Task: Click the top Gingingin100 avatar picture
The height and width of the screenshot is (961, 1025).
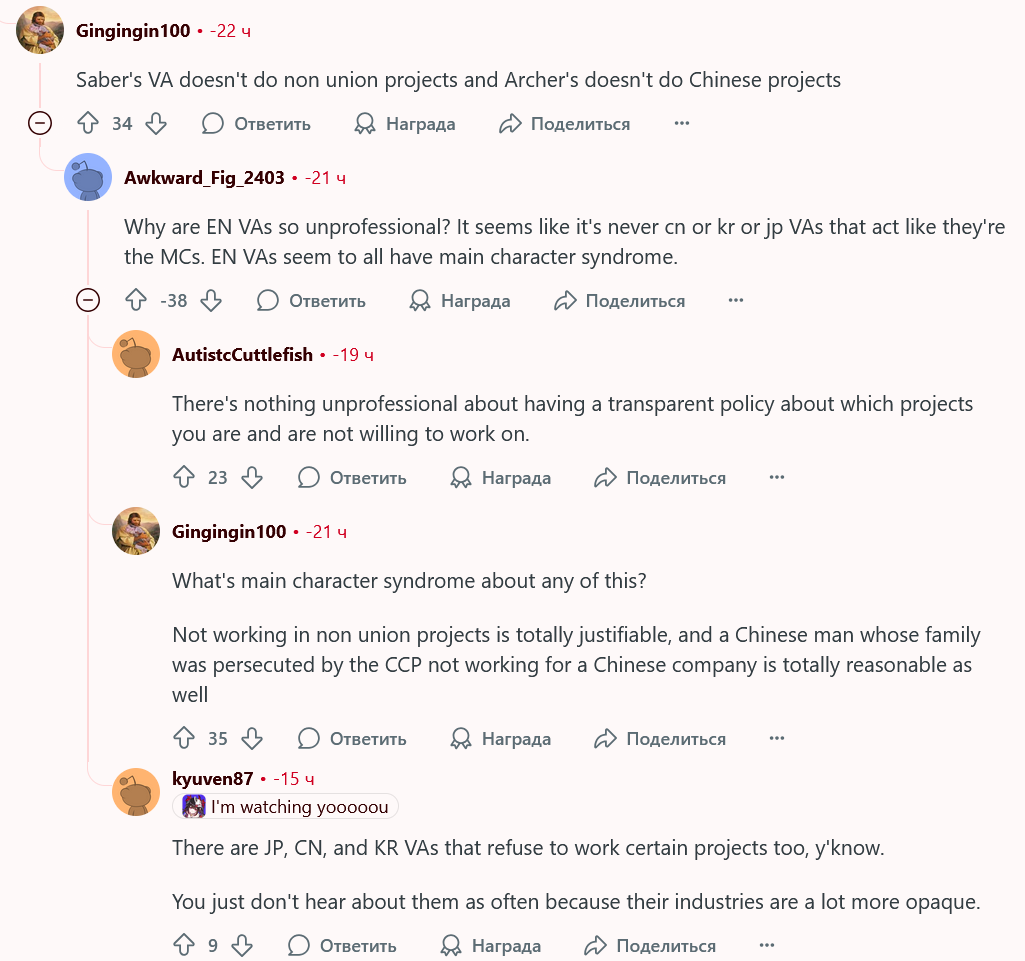Action: pos(40,30)
